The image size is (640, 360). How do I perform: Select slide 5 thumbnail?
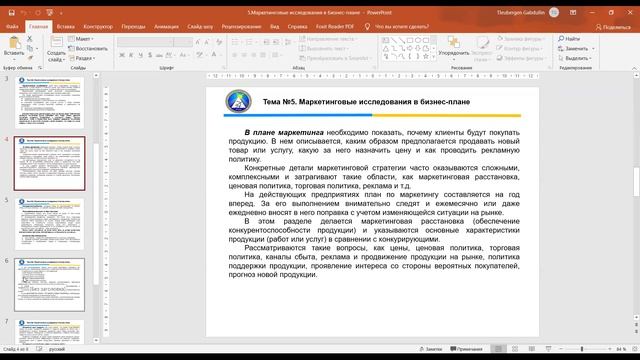pos(49,224)
